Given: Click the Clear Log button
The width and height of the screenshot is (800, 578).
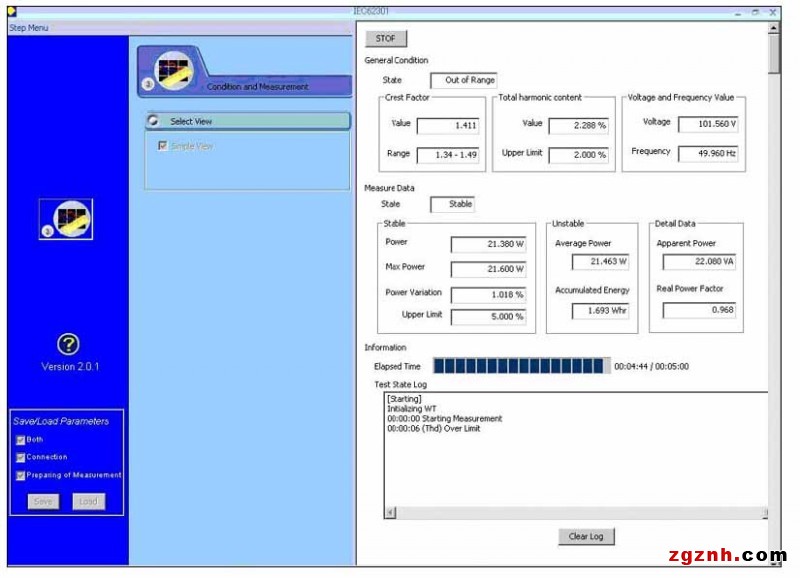Looking at the screenshot, I should coord(586,536).
